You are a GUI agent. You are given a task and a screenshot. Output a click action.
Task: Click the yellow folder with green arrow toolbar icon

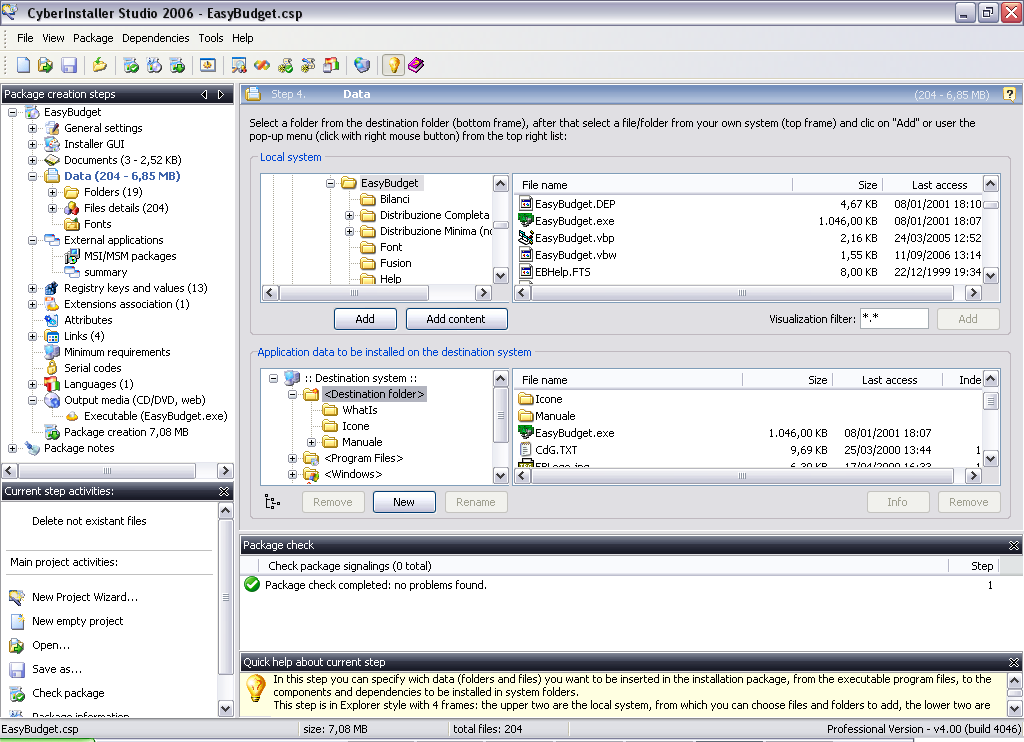[x=99, y=65]
